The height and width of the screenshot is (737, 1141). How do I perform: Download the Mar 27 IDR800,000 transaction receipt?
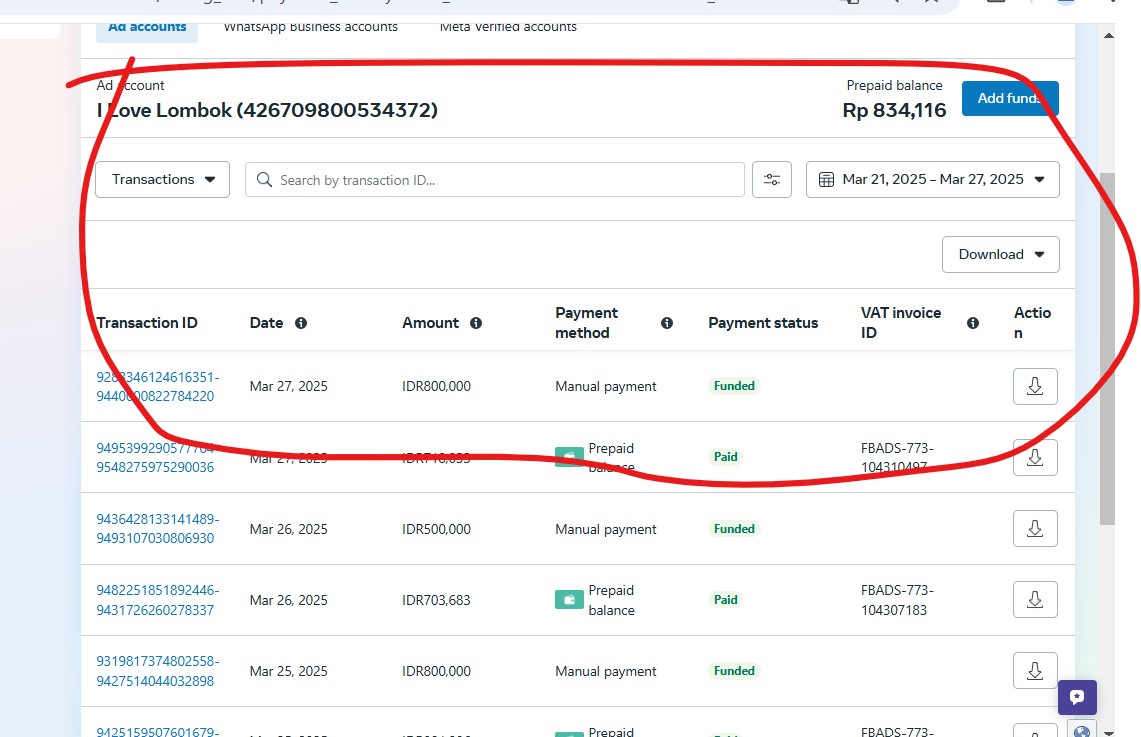click(x=1035, y=386)
